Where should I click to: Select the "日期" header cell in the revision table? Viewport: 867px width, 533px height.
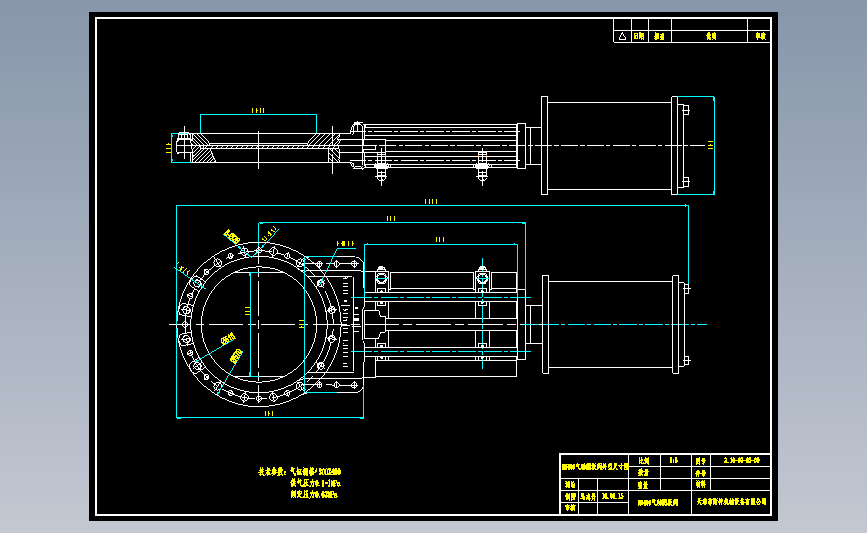click(x=639, y=36)
